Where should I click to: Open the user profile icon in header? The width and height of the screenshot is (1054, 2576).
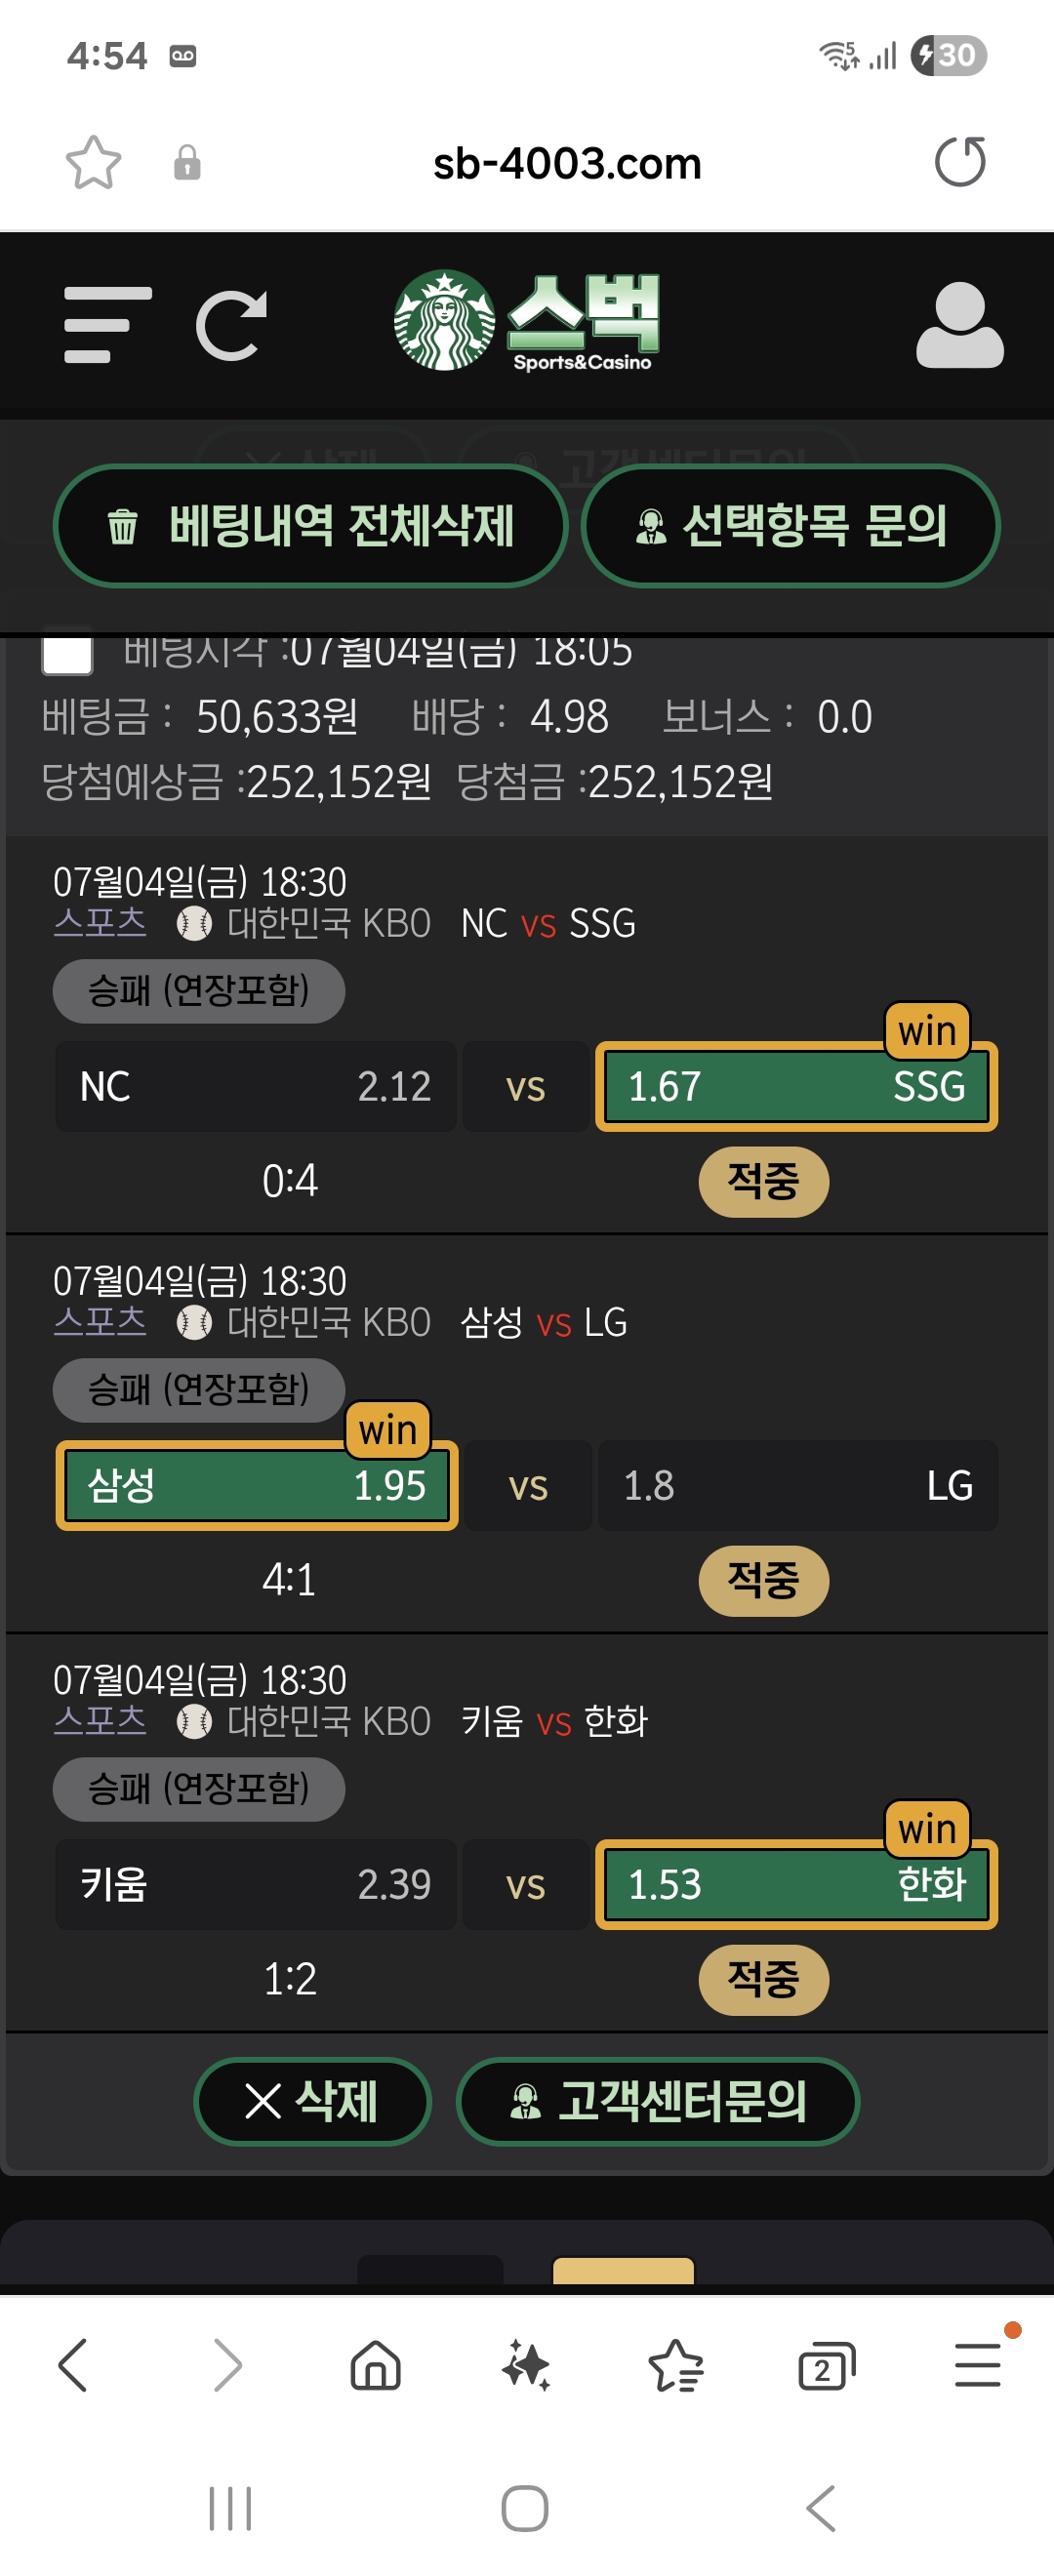959,325
